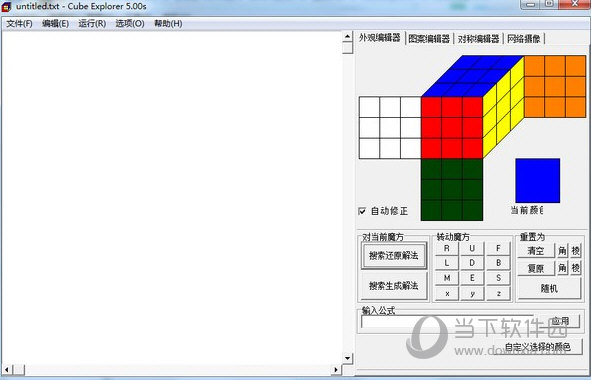Pick the center facelet of the white face
The height and width of the screenshot is (380, 591).
390,128
